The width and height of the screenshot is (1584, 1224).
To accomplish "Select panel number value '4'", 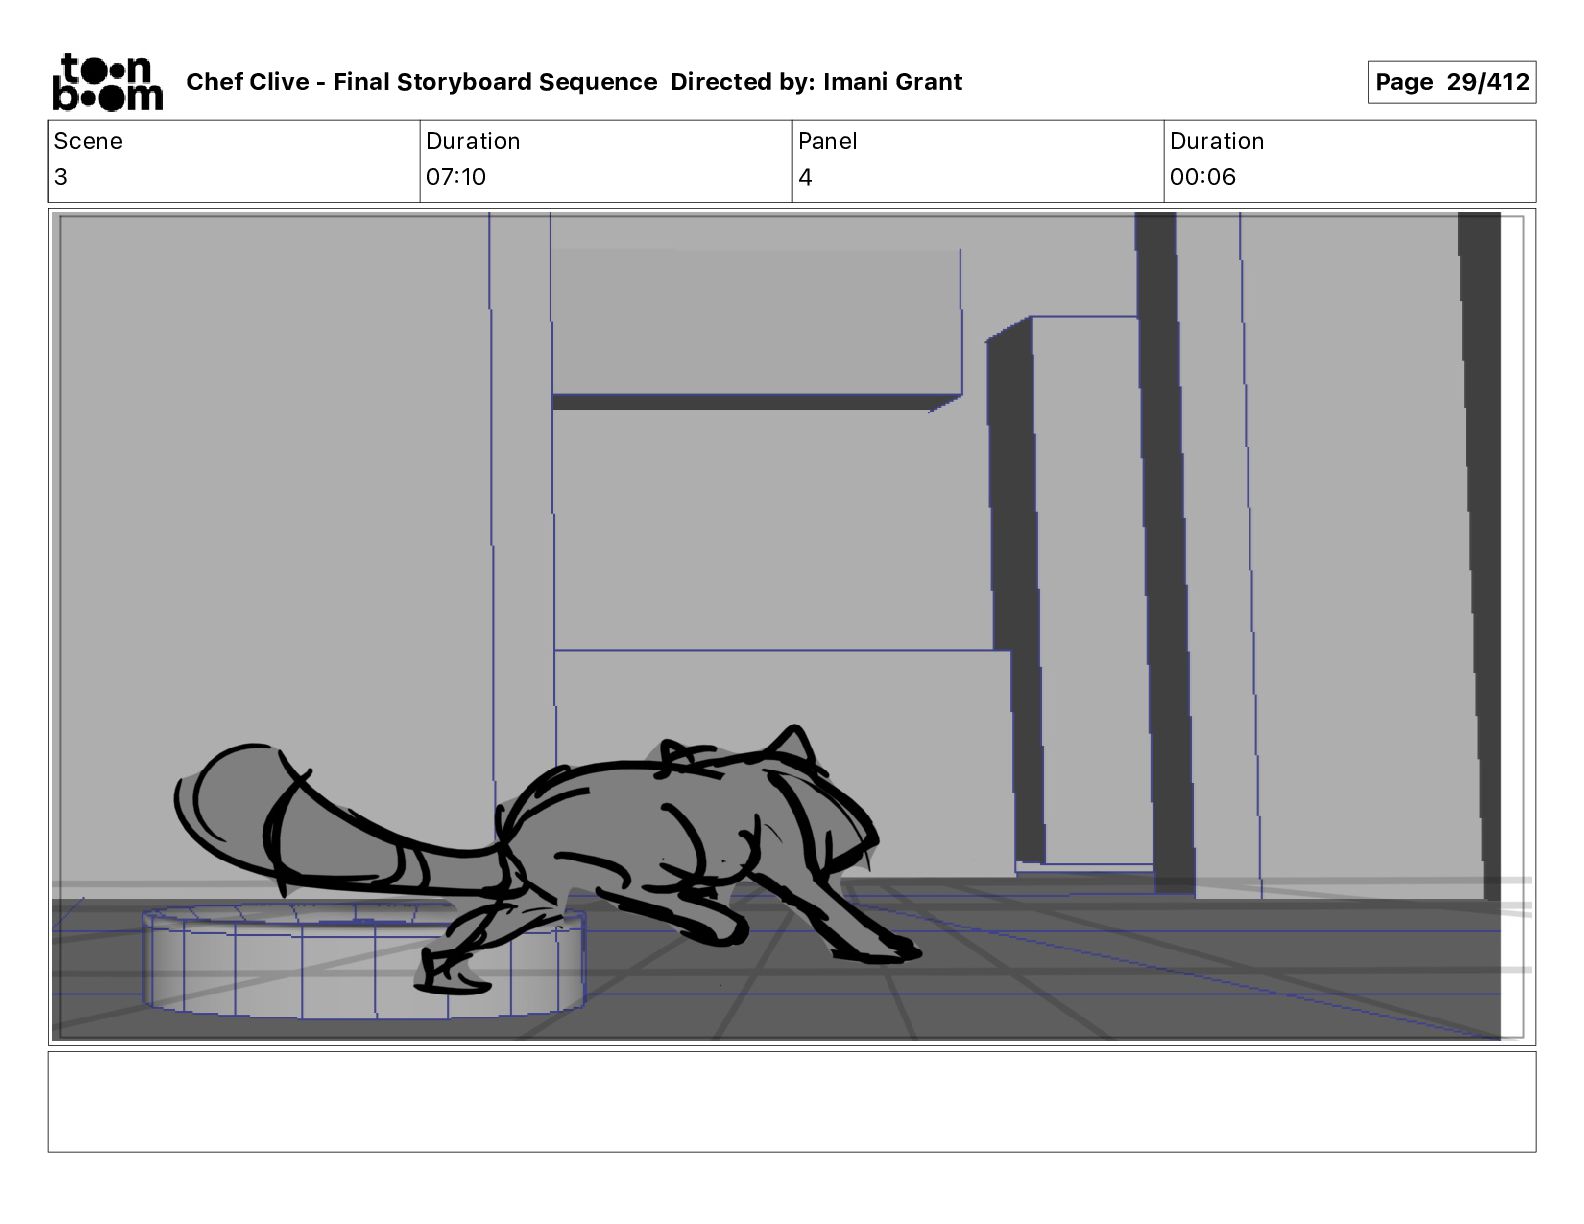I will tap(805, 177).
